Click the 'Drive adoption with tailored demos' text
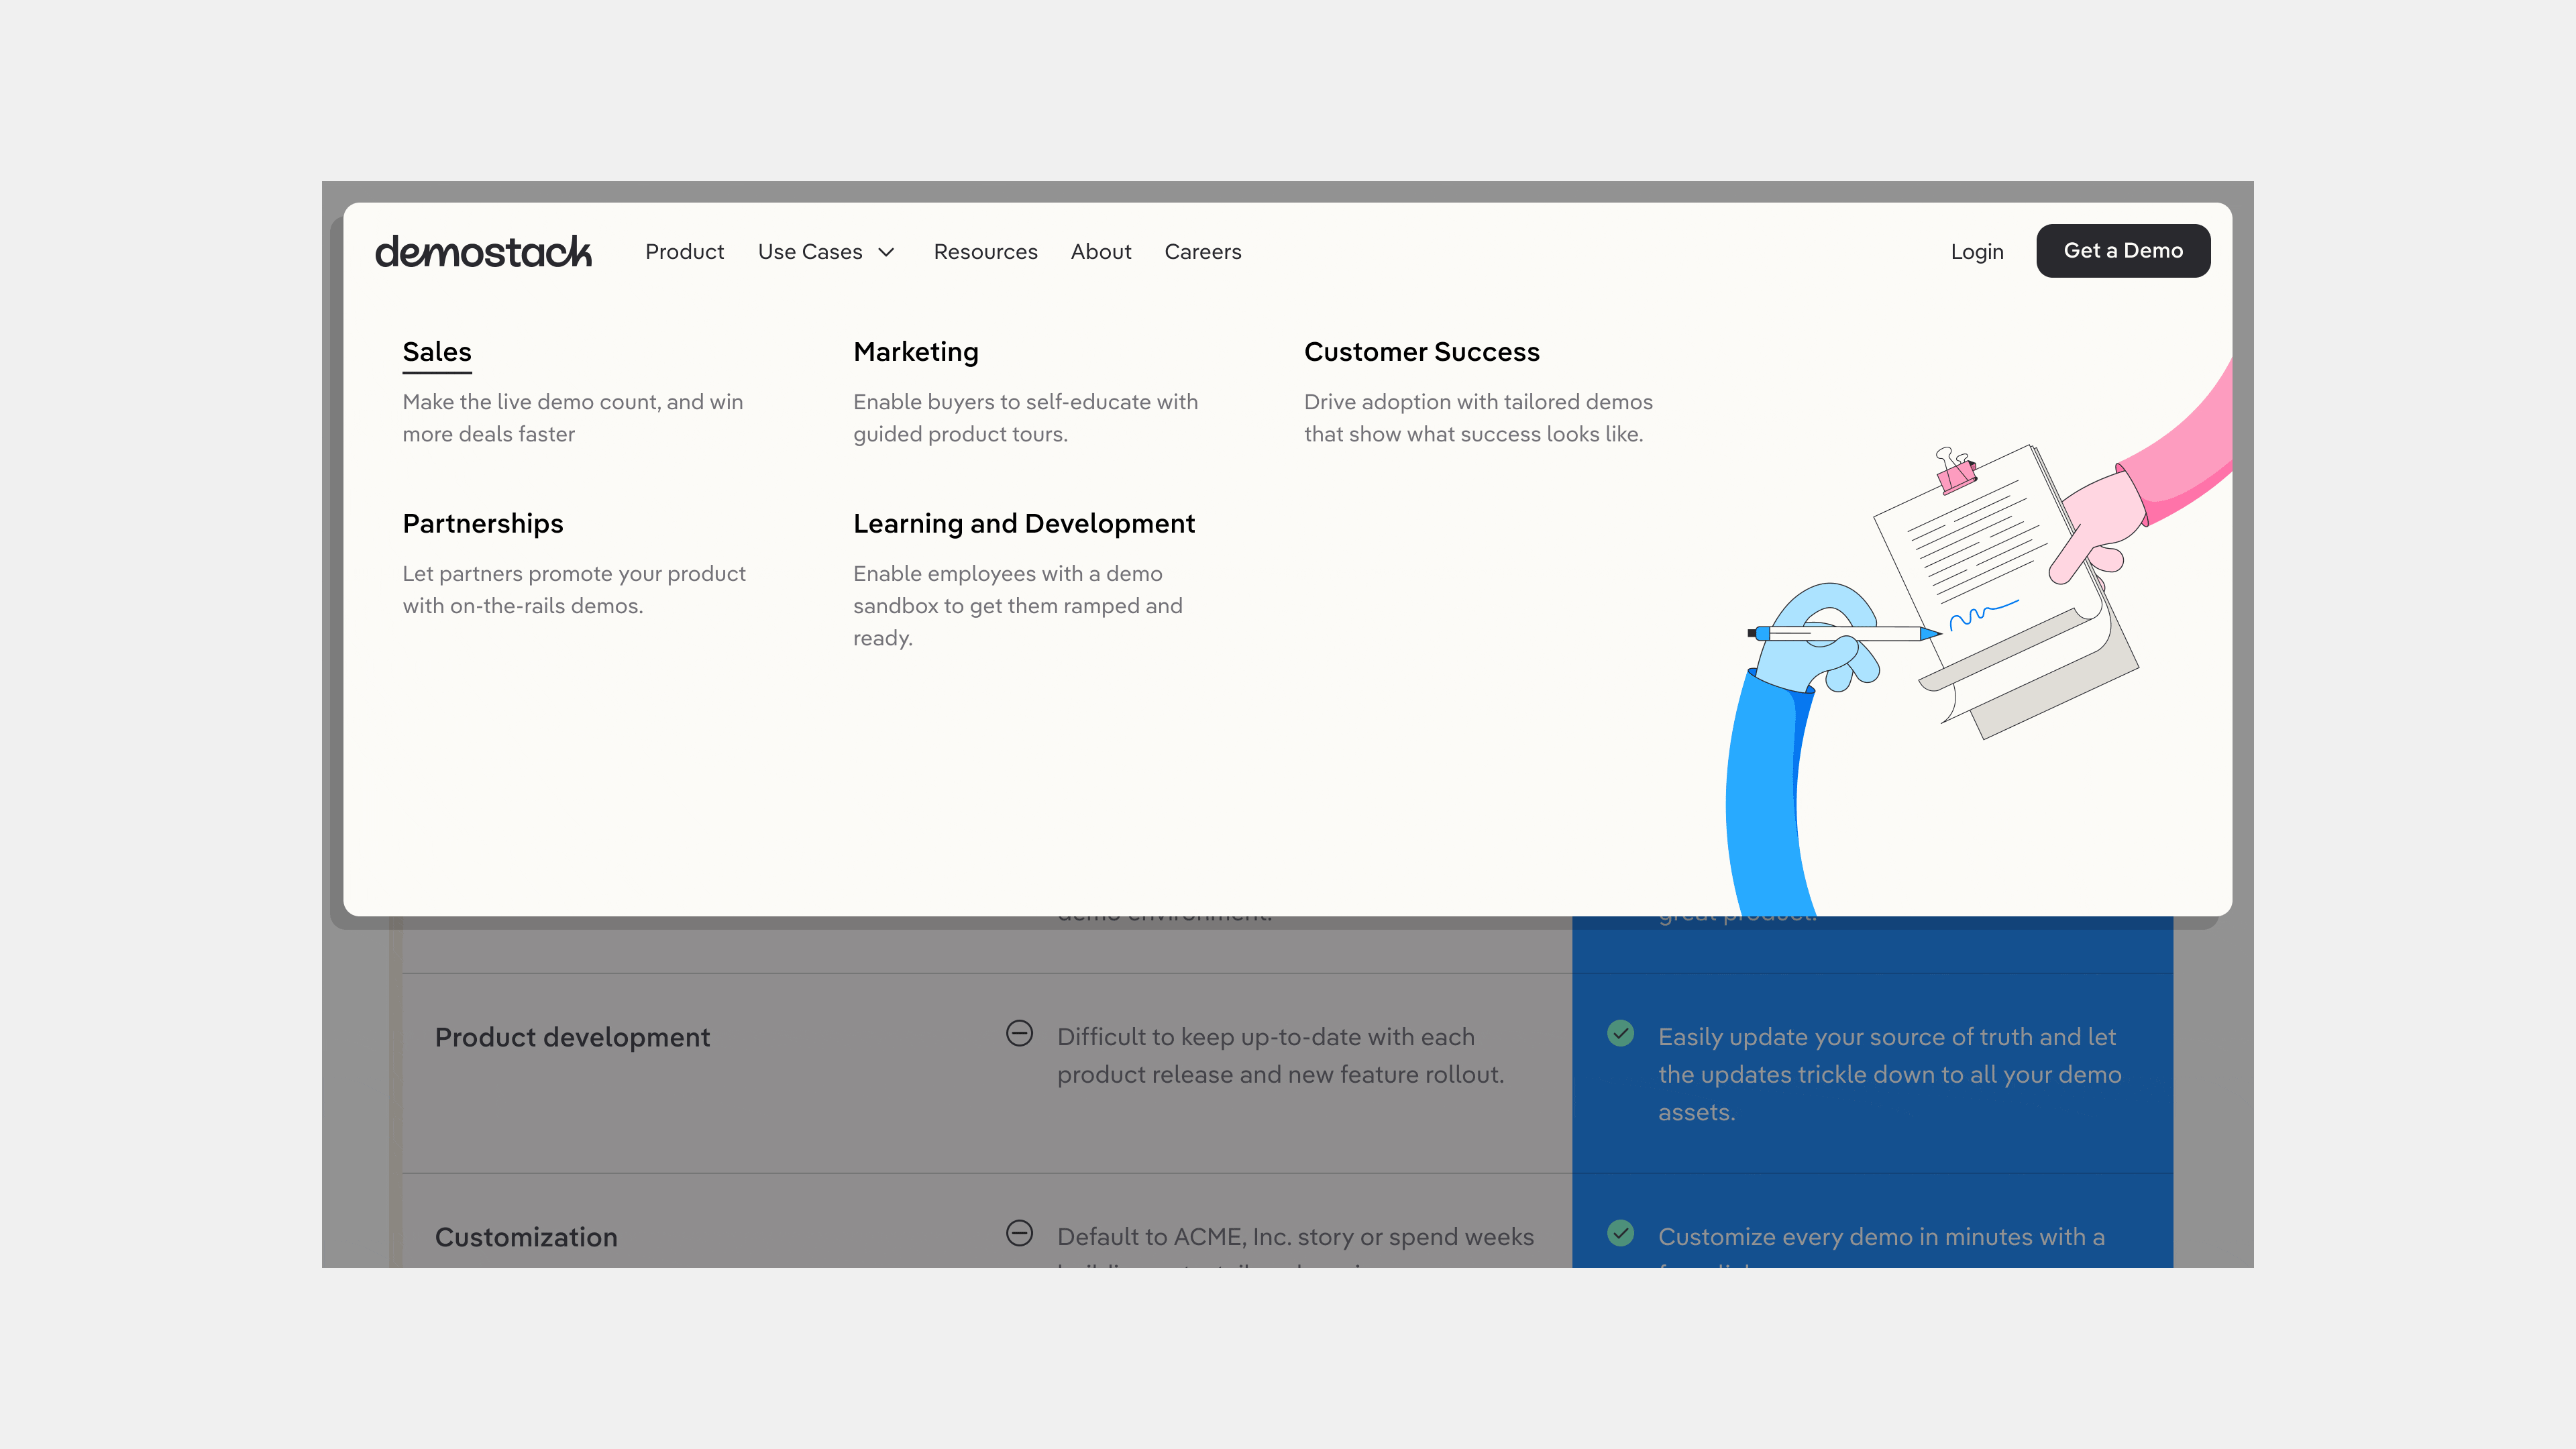Viewport: 2576px width, 1449px height. click(x=1478, y=418)
